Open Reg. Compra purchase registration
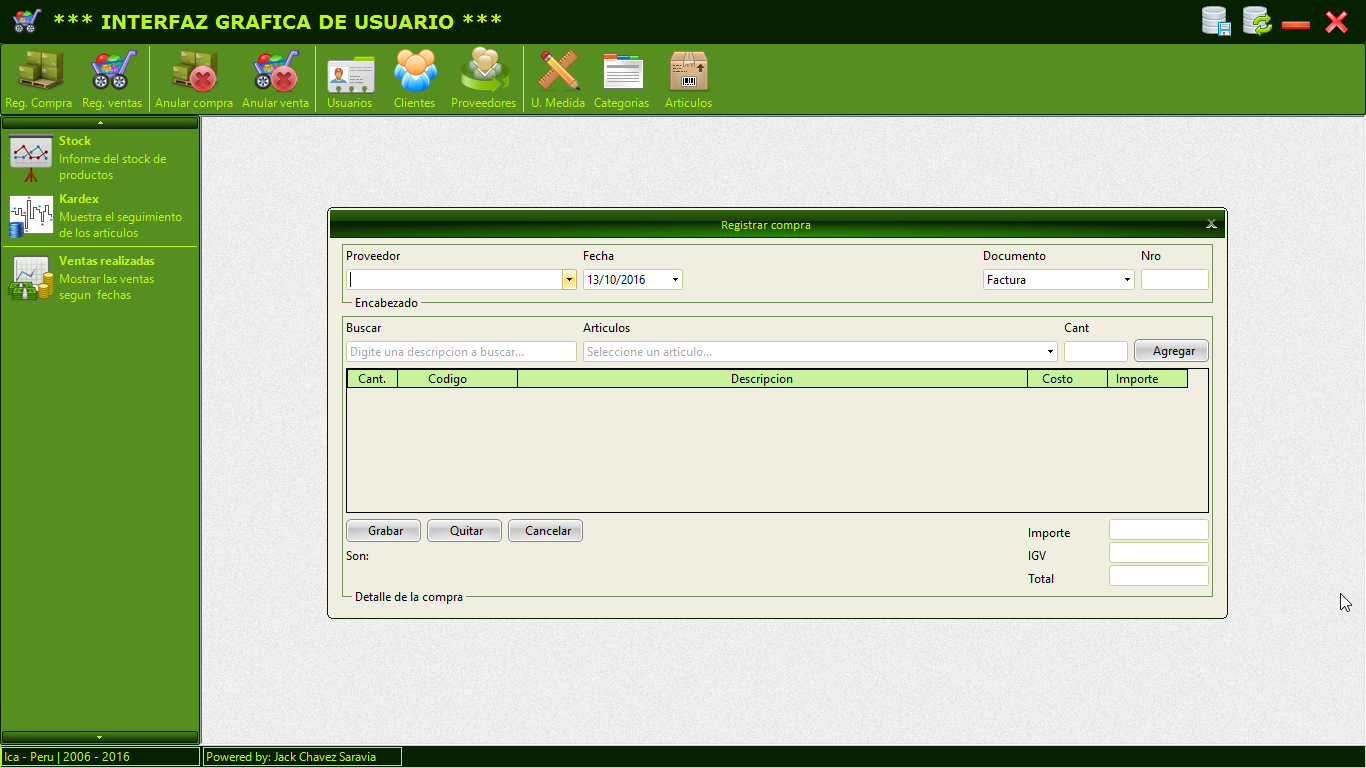 pyautogui.click(x=39, y=79)
